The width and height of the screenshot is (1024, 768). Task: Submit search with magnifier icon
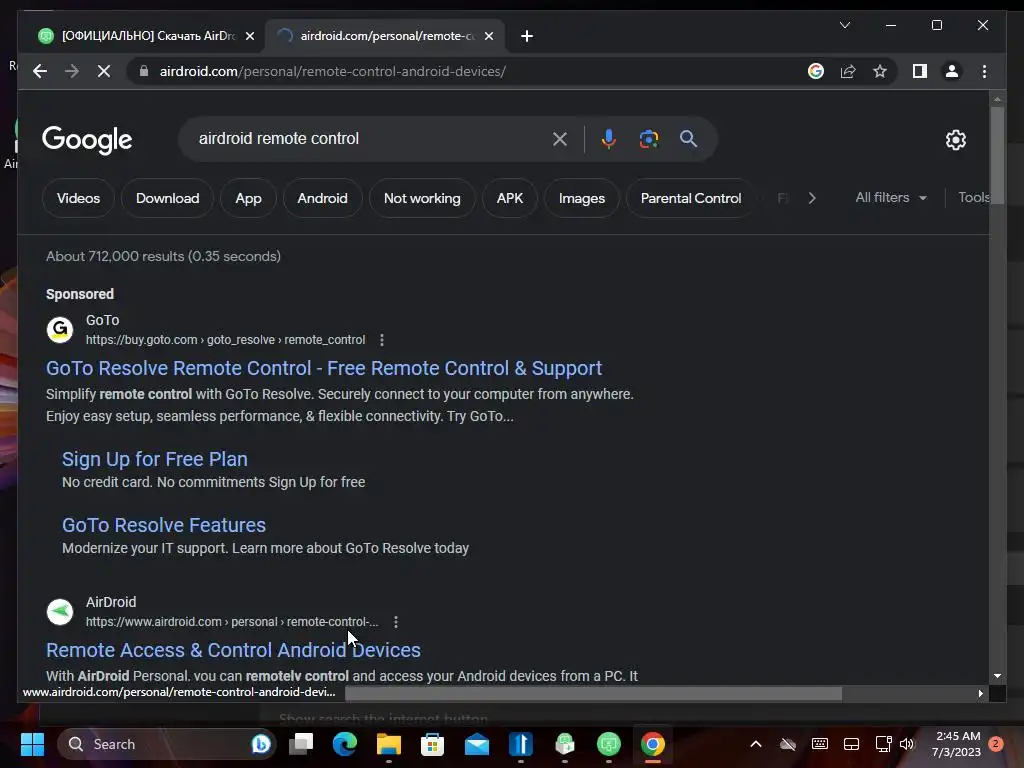[x=688, y=138]
